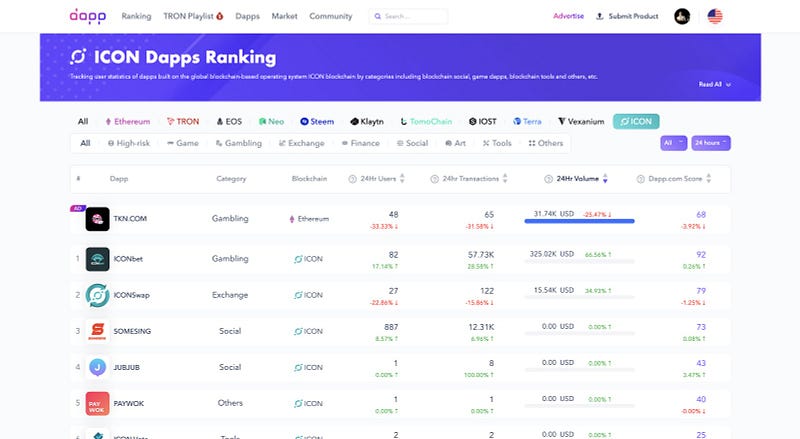Filter by Others category
The width and height of the screenshot is (800, 439).
[x=545, y=143]
